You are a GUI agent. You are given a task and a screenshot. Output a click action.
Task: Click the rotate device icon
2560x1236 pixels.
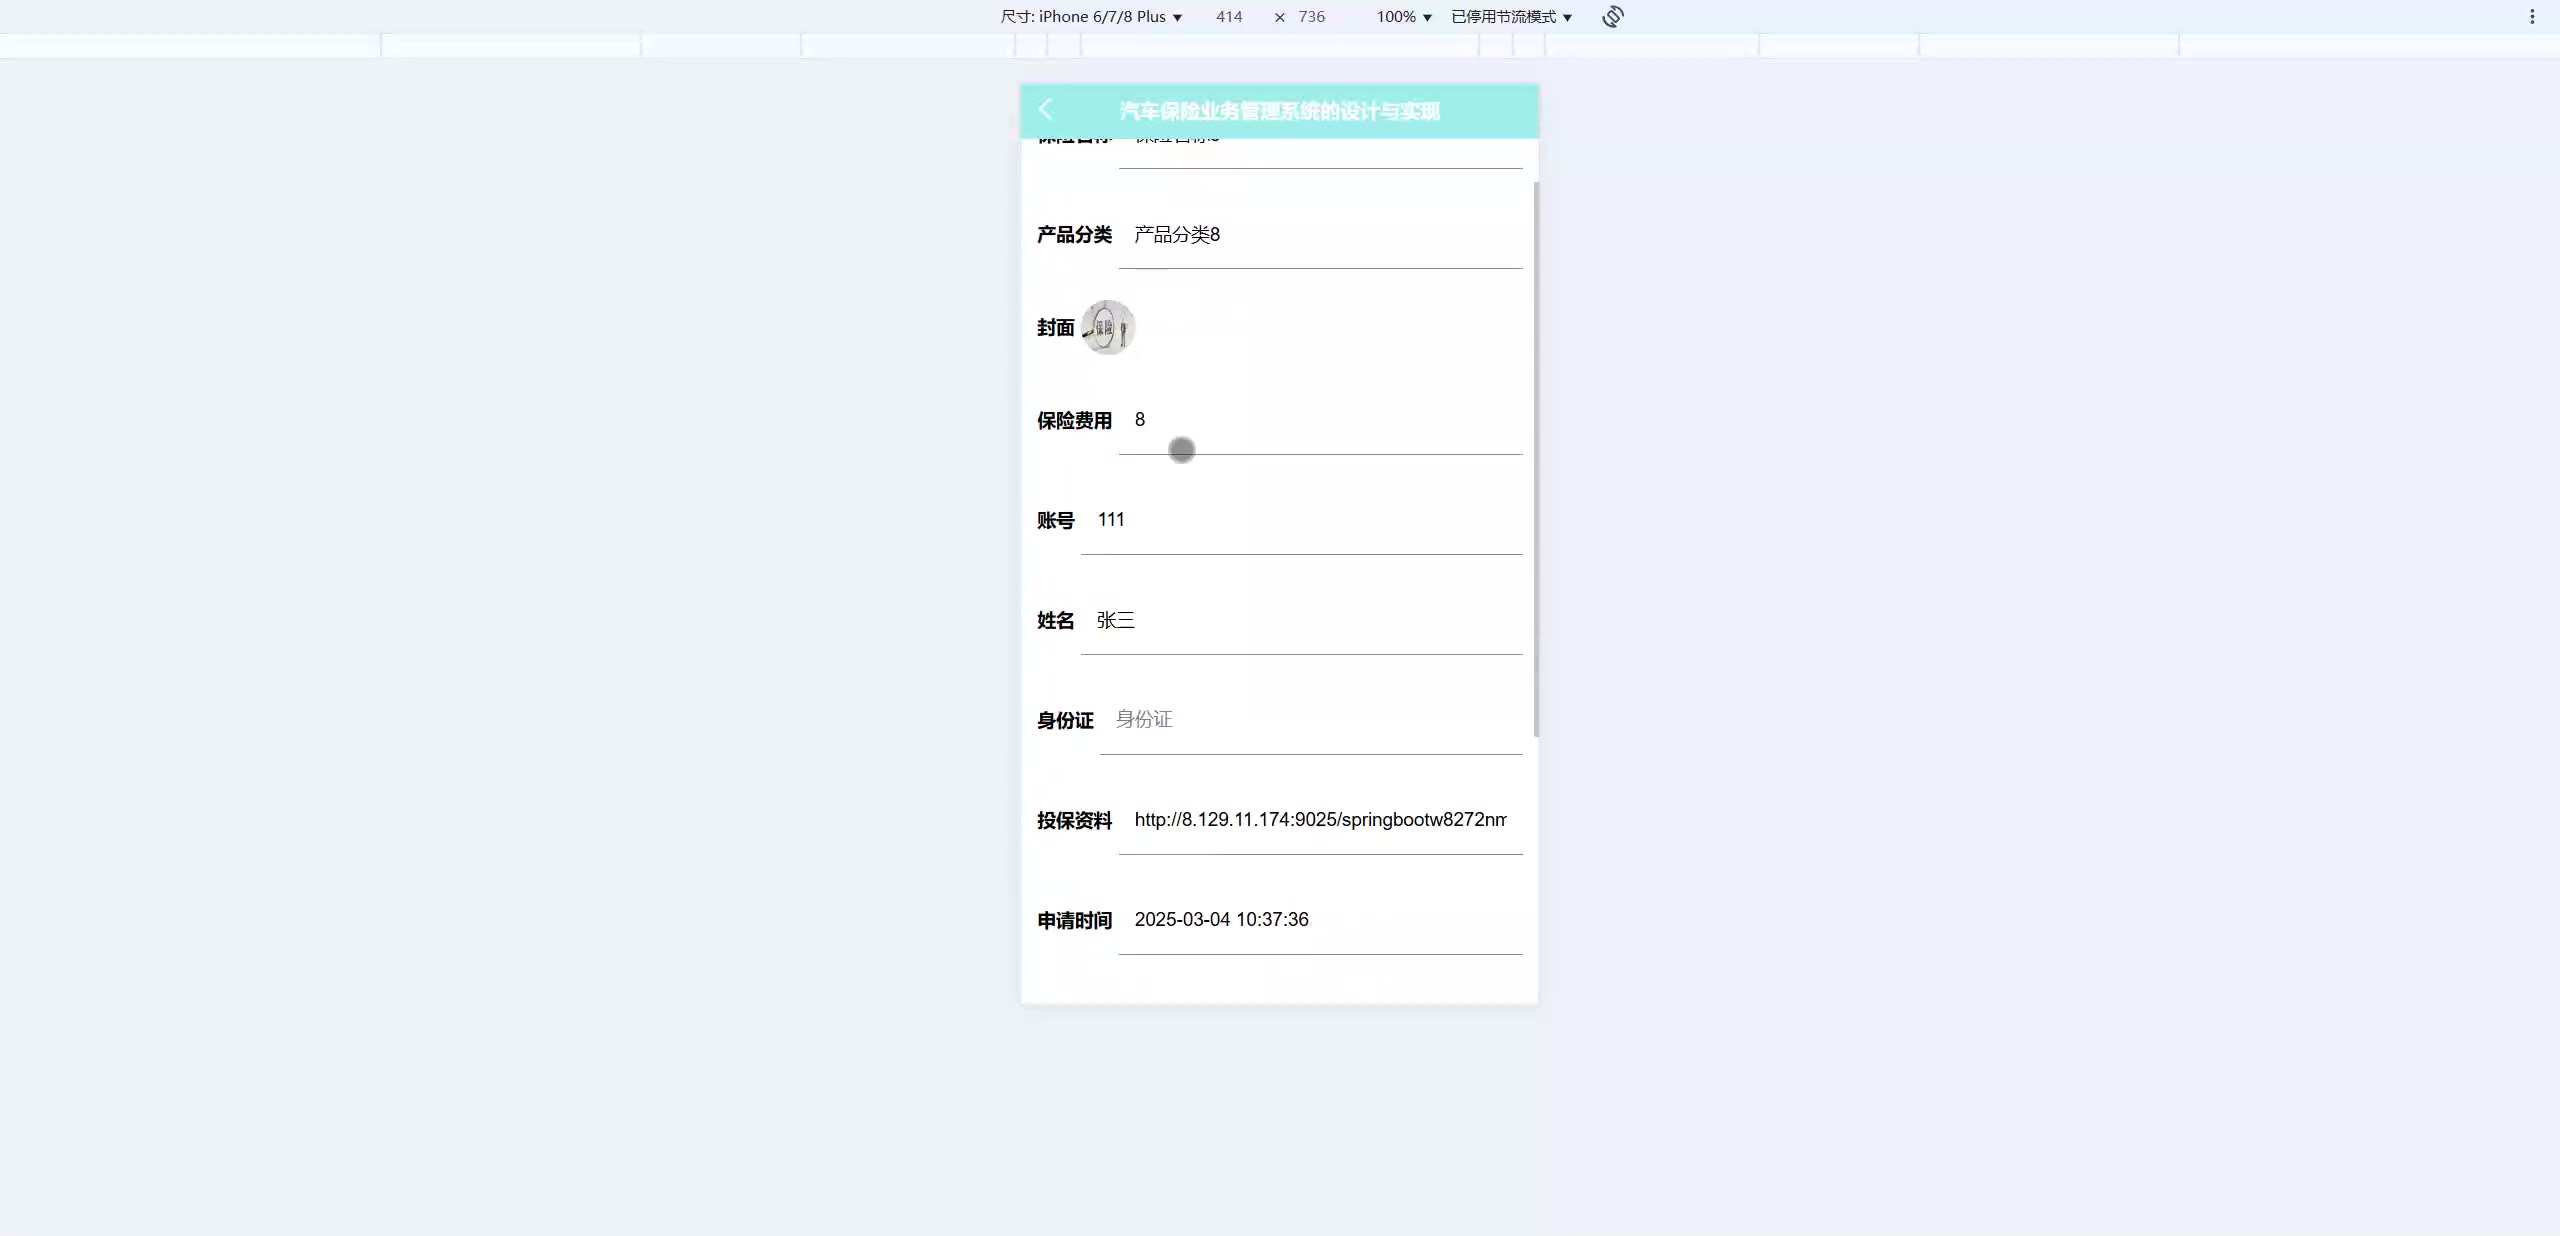1612,17
